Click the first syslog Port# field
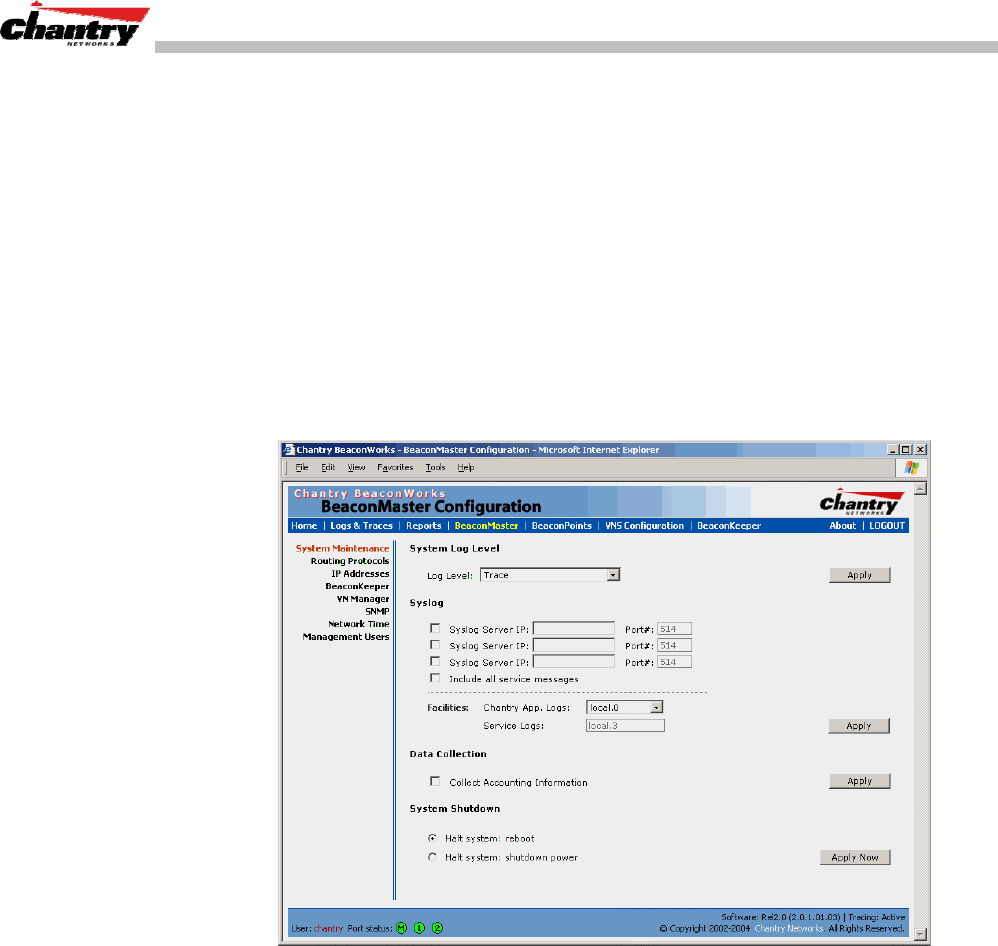 pos(674,629)
